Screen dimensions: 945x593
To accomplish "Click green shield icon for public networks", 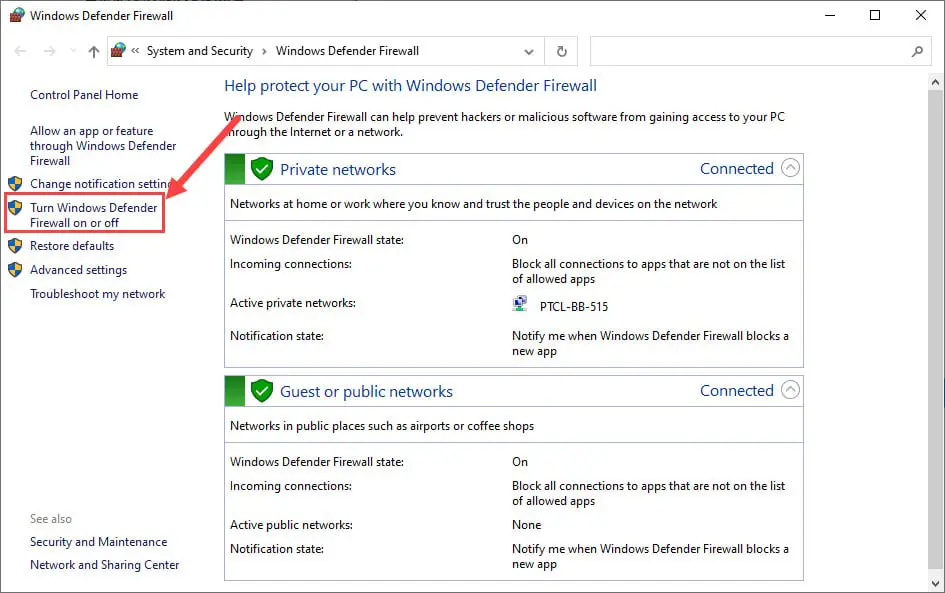I will pos(262,391).
